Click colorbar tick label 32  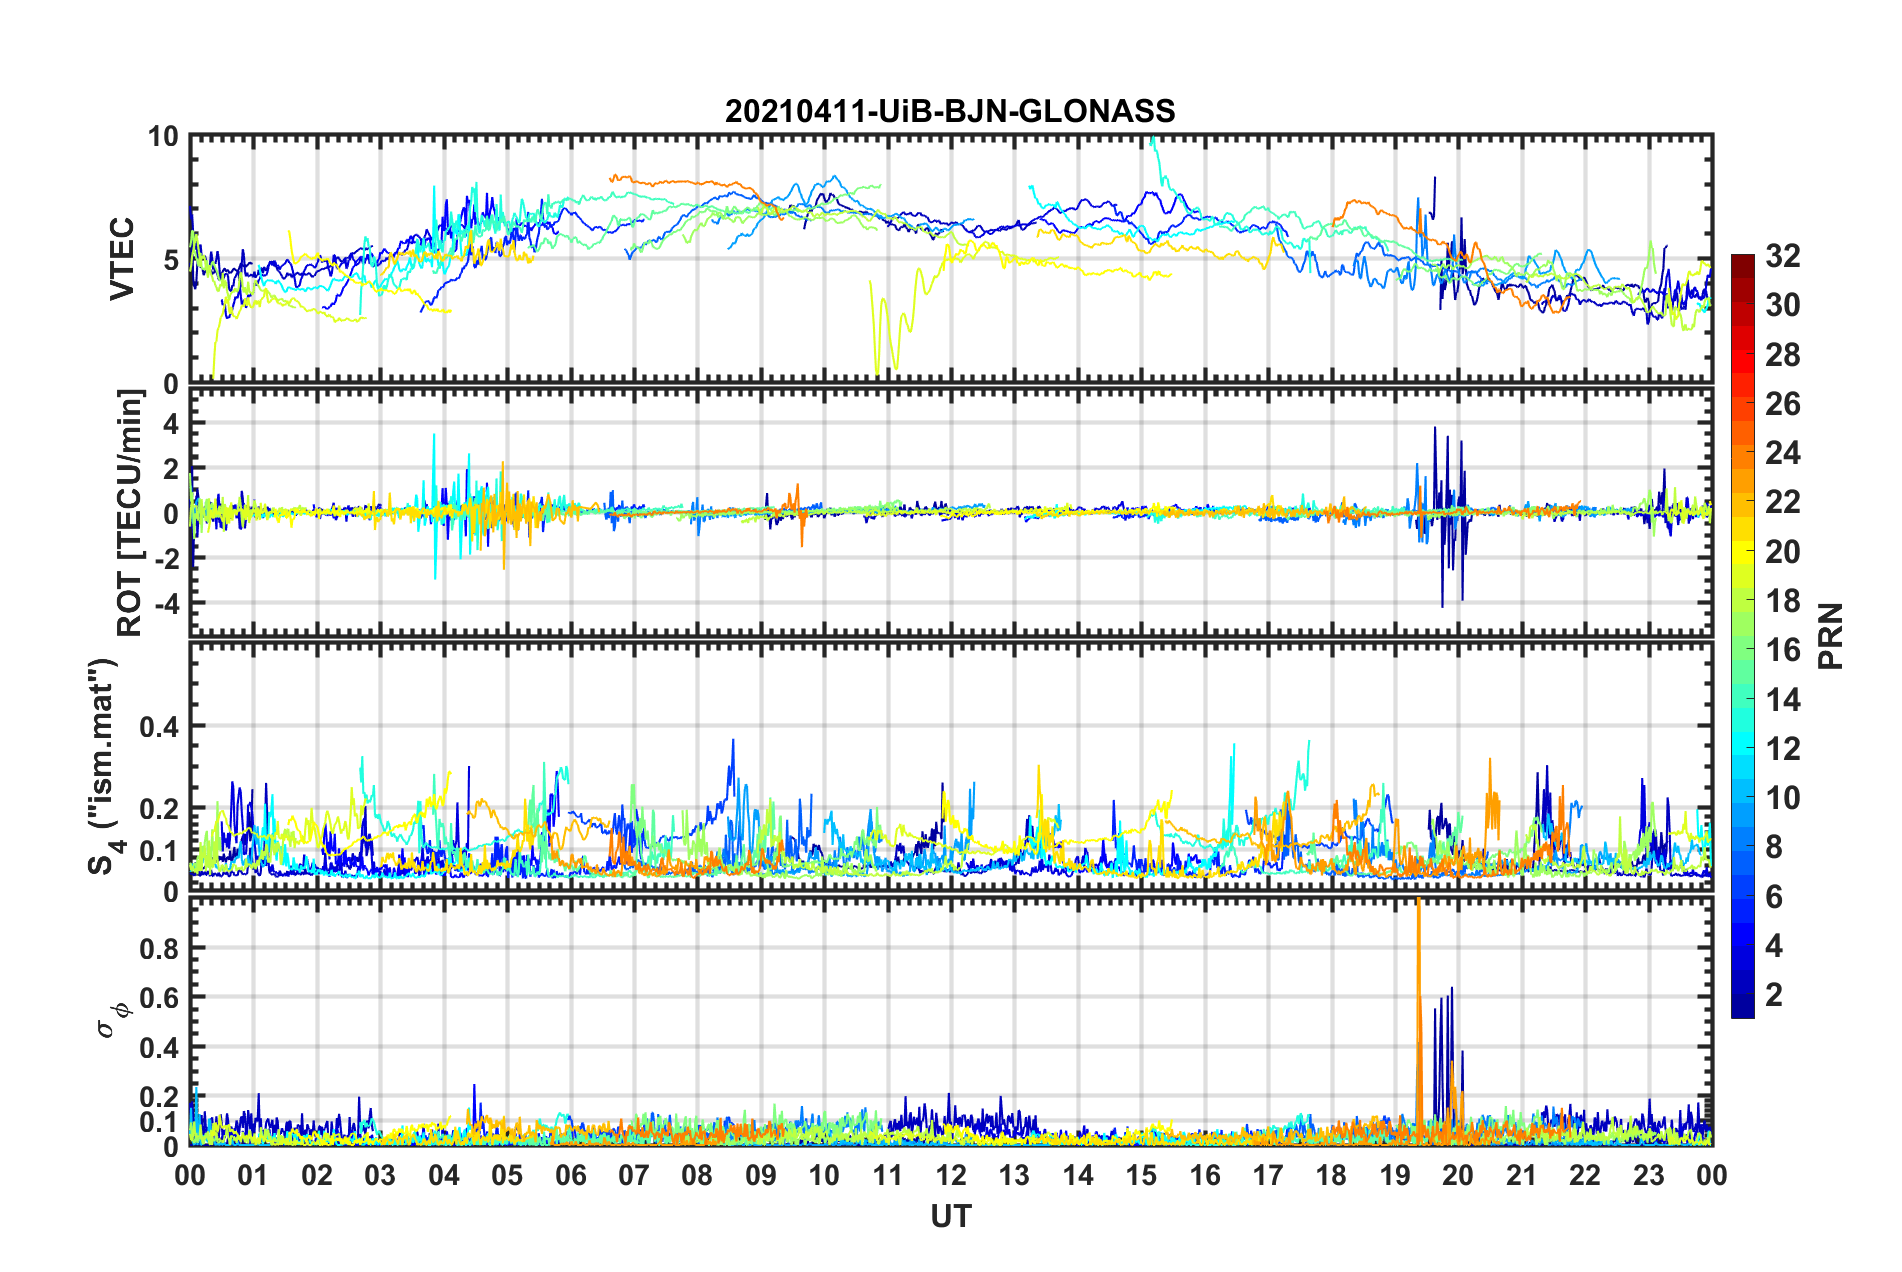point(1782,256)
